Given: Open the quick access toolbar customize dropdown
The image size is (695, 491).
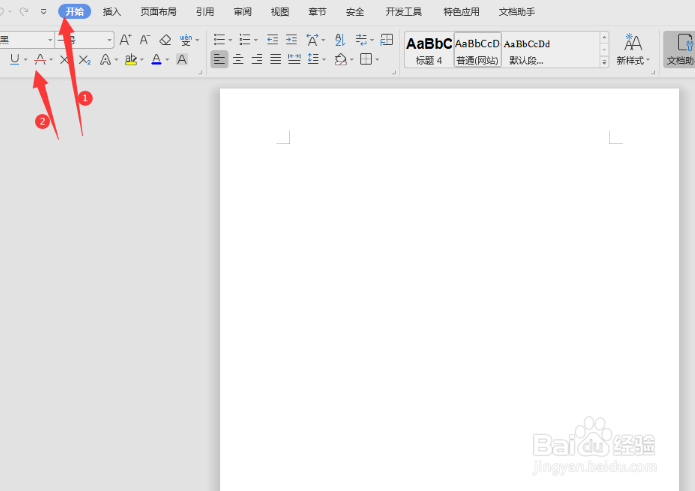Looking at the screenshot, I should (43, 12).
